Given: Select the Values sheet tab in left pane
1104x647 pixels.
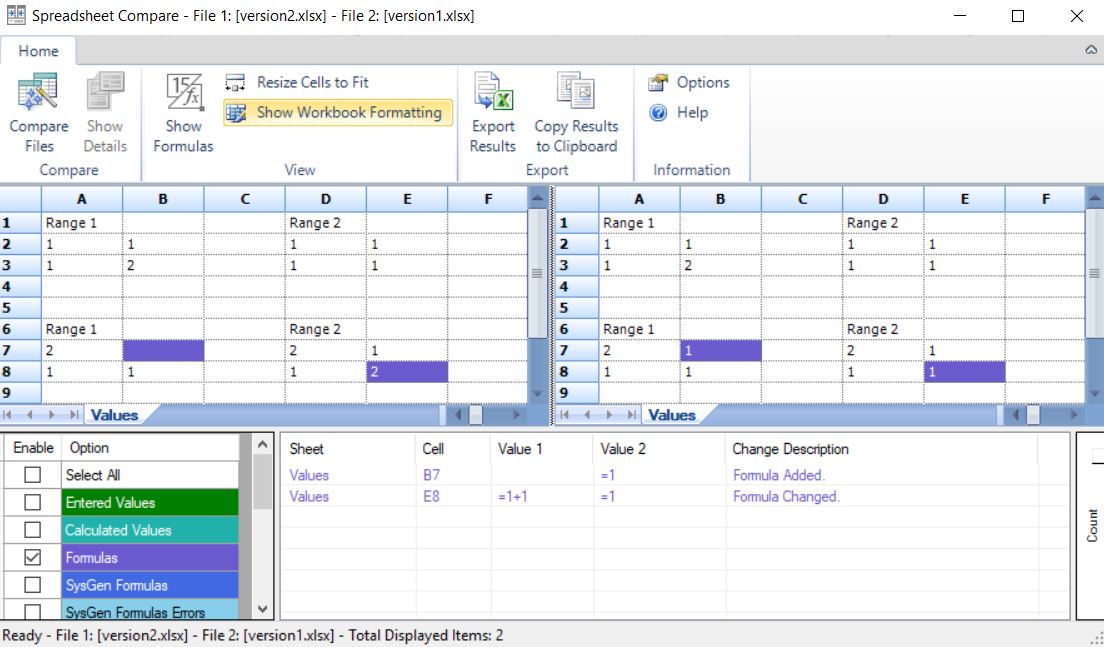Looking at the screenshot, I should [x=114, y=414].
